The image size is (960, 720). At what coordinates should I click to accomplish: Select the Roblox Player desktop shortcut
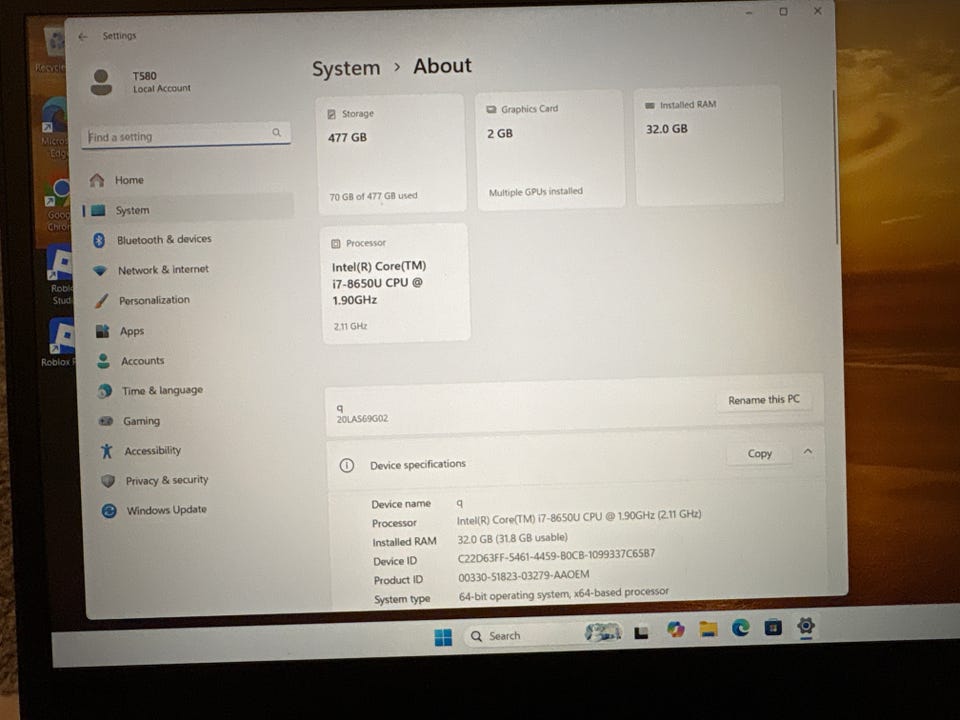[58, 342]
